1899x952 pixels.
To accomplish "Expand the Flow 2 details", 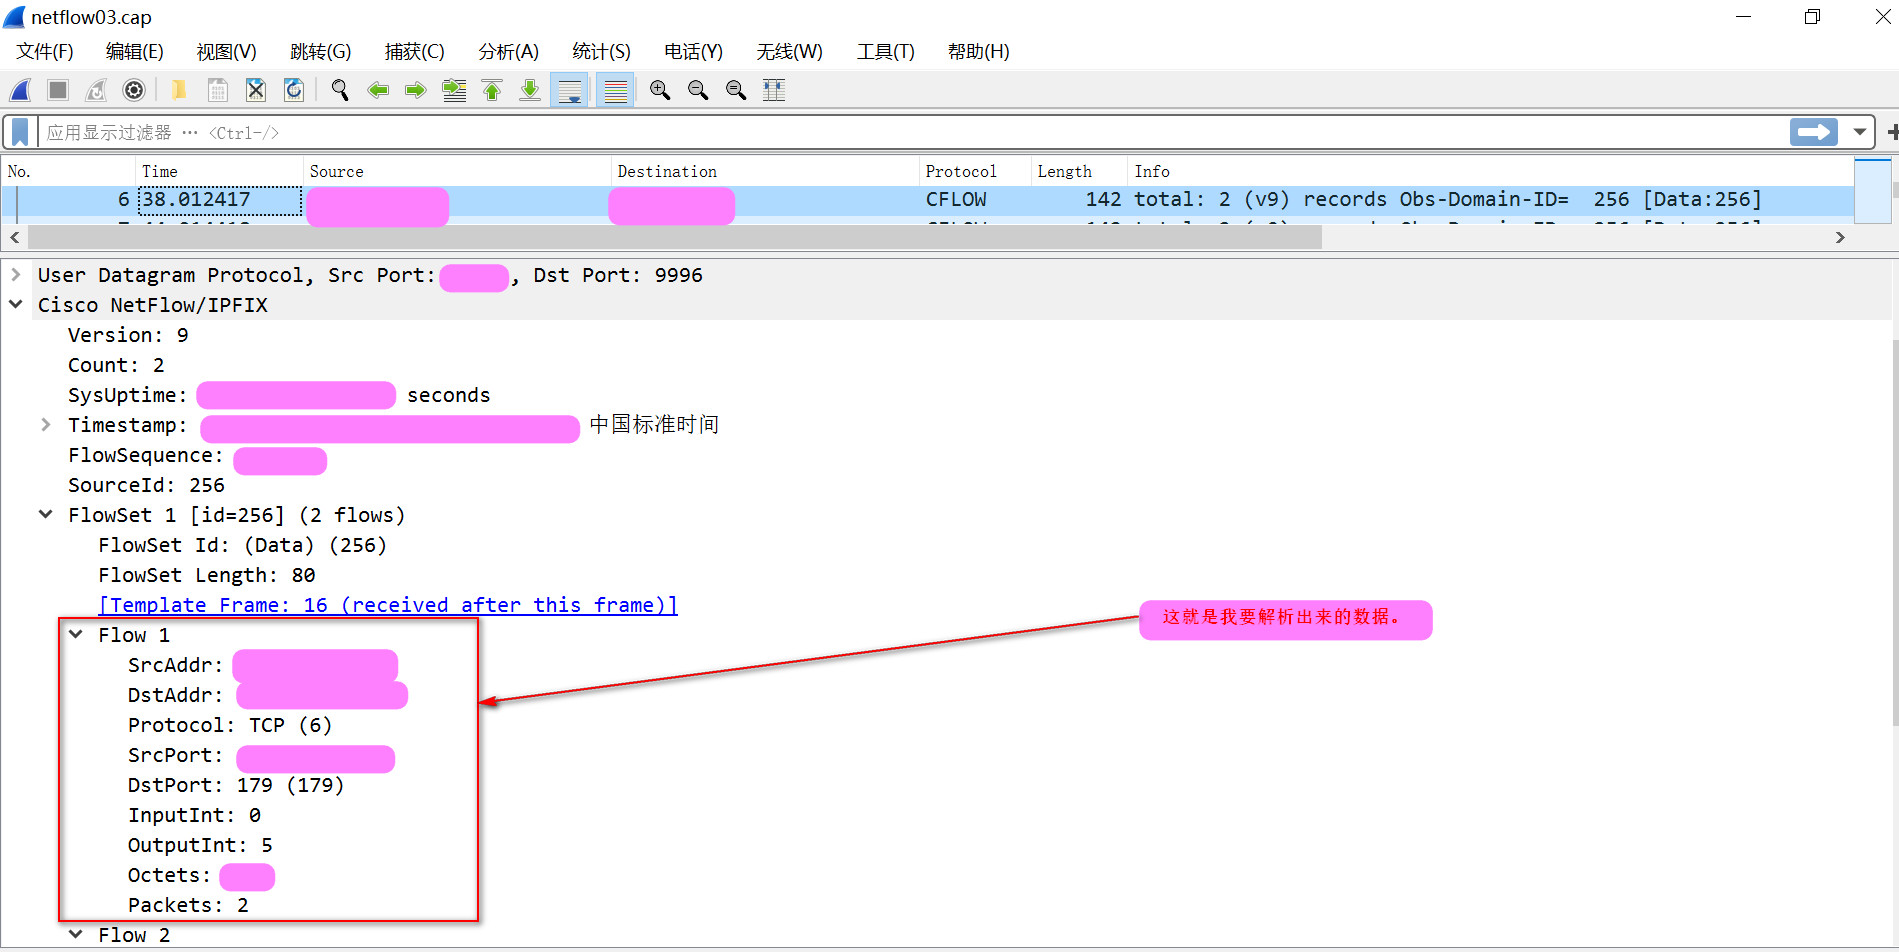I will (x=76, y=934).
